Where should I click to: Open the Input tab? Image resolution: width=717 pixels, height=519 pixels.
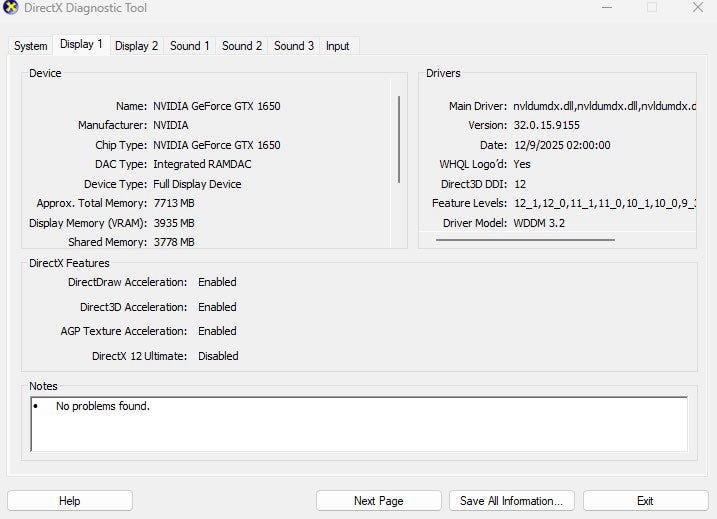tap(337, 46)
